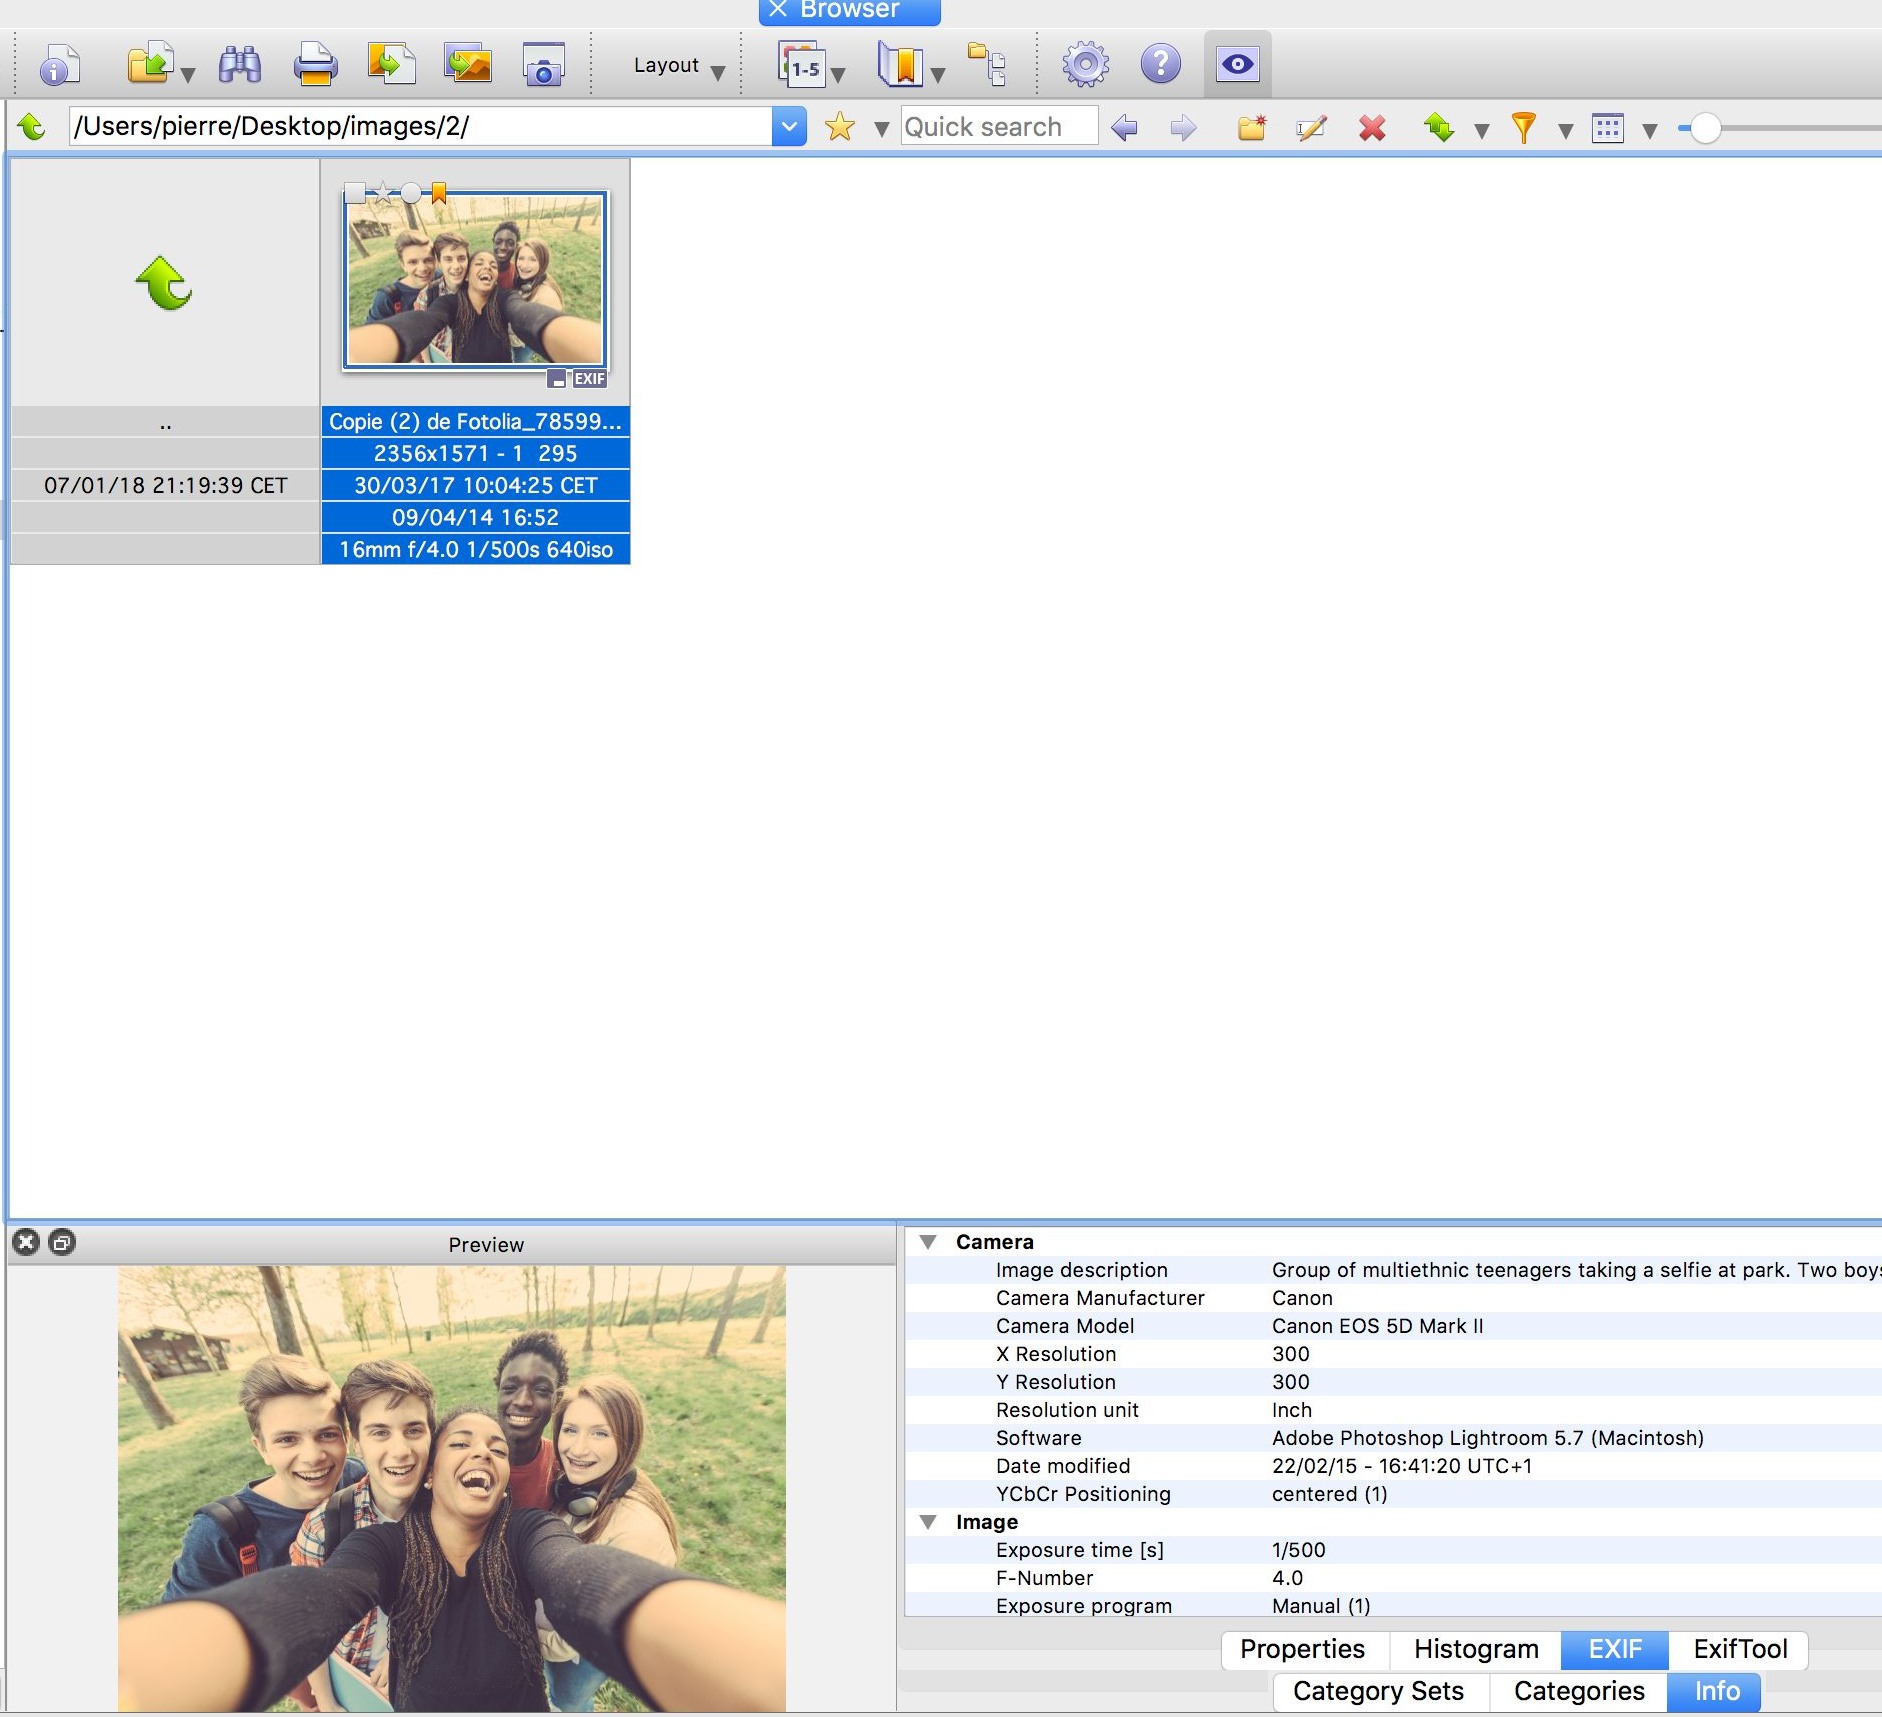Click the printer icon
Viewport: 1882px width, 1717px height.
[x=315, y=65]
